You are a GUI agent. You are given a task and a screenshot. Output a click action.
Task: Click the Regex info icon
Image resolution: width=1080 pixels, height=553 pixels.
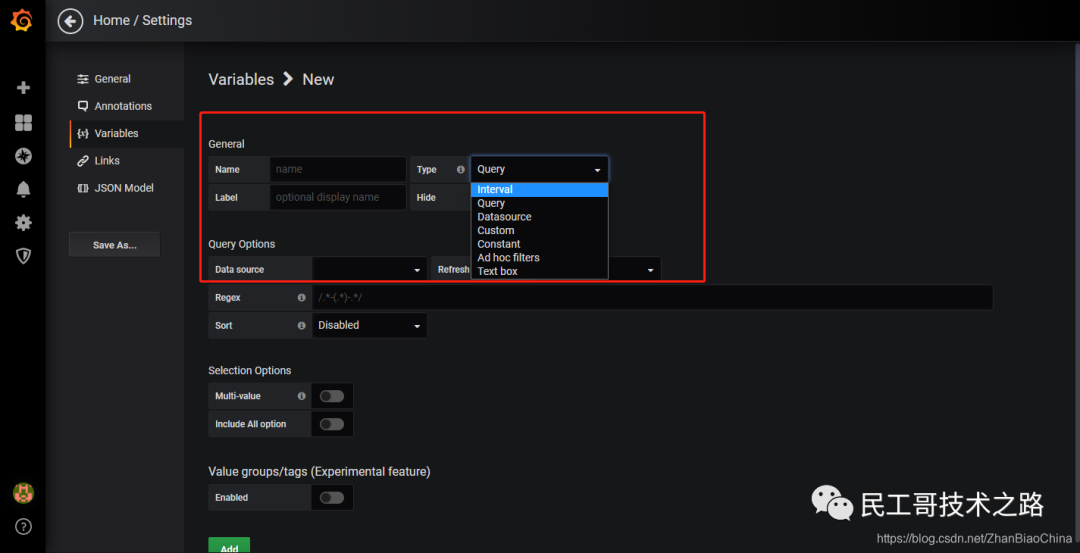click(301, 298)
